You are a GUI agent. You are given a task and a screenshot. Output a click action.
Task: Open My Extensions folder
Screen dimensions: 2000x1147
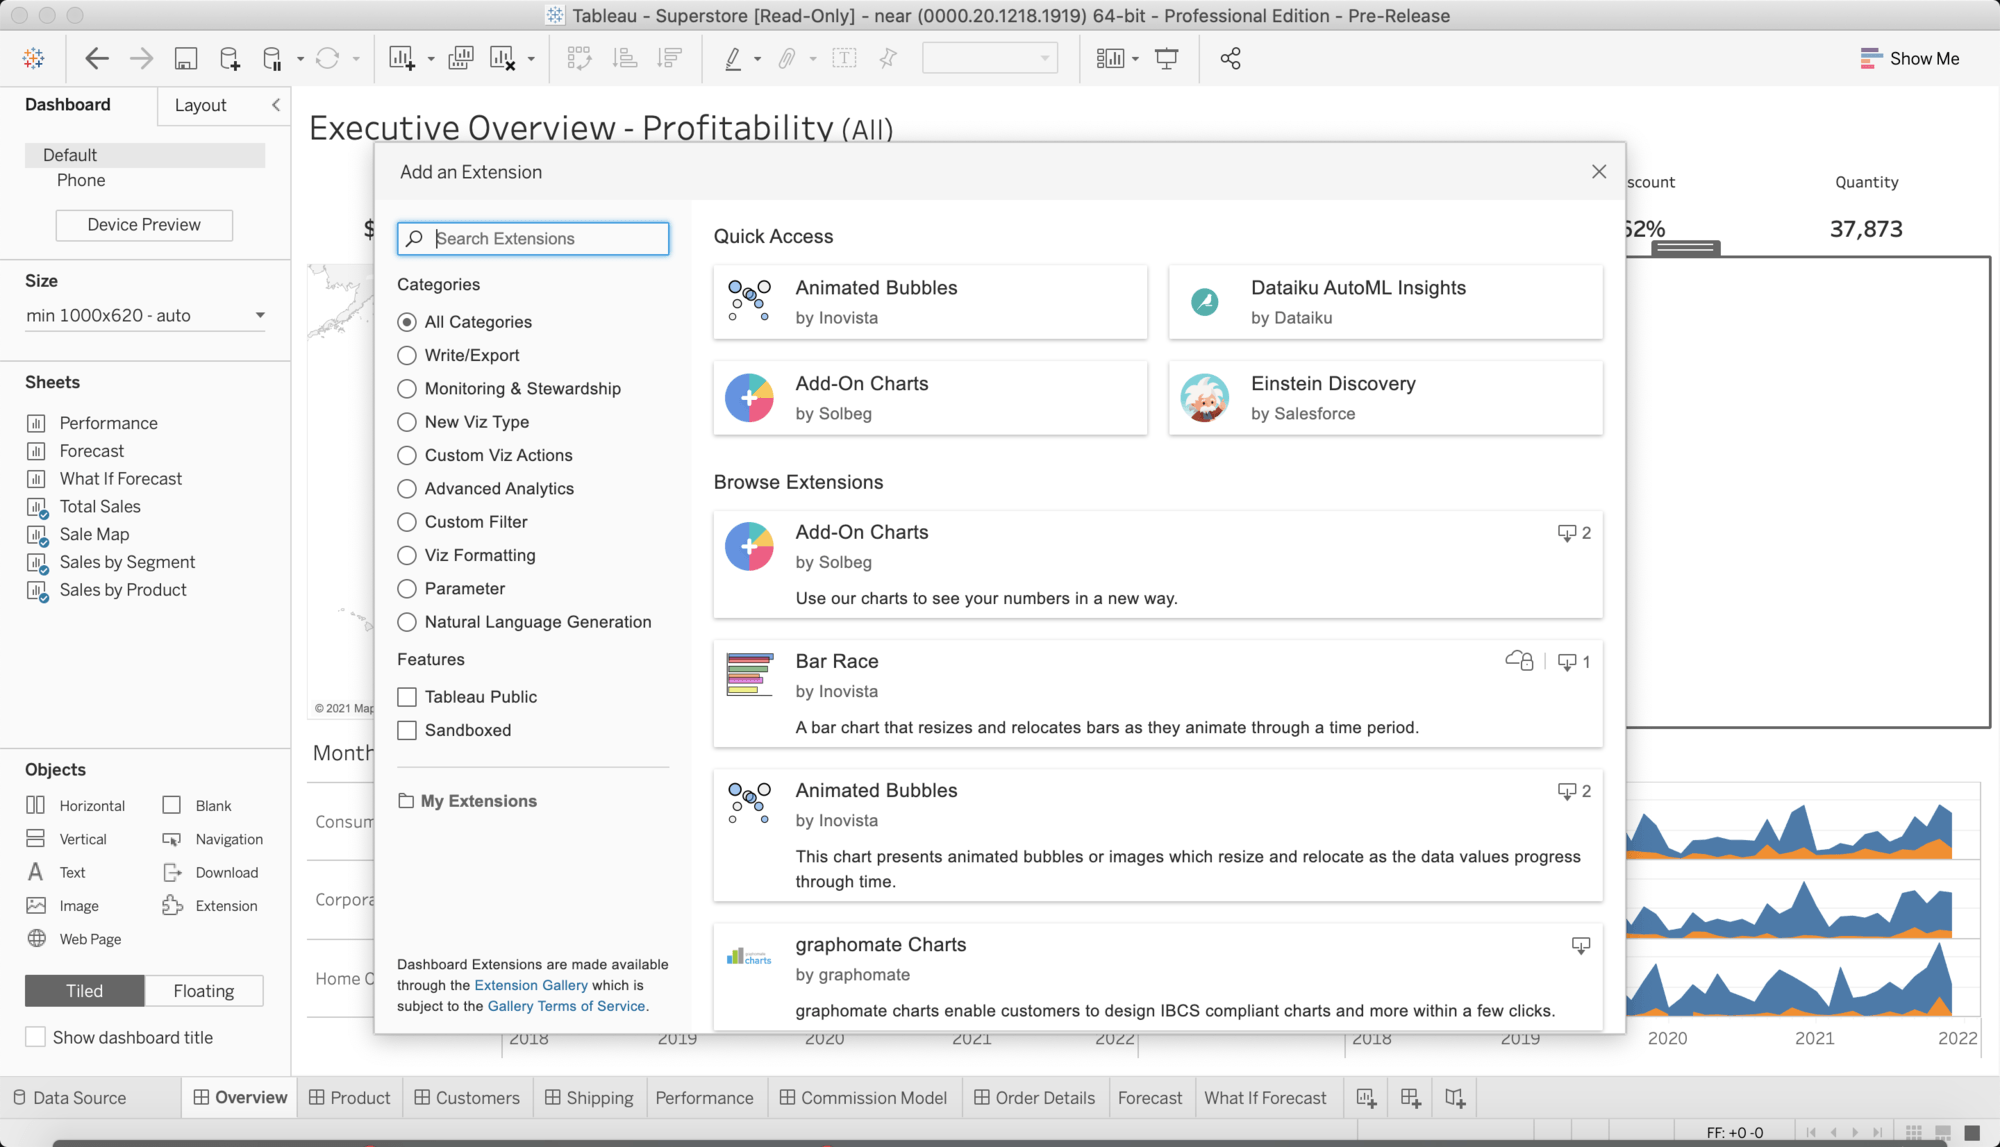tap(467, 801)
